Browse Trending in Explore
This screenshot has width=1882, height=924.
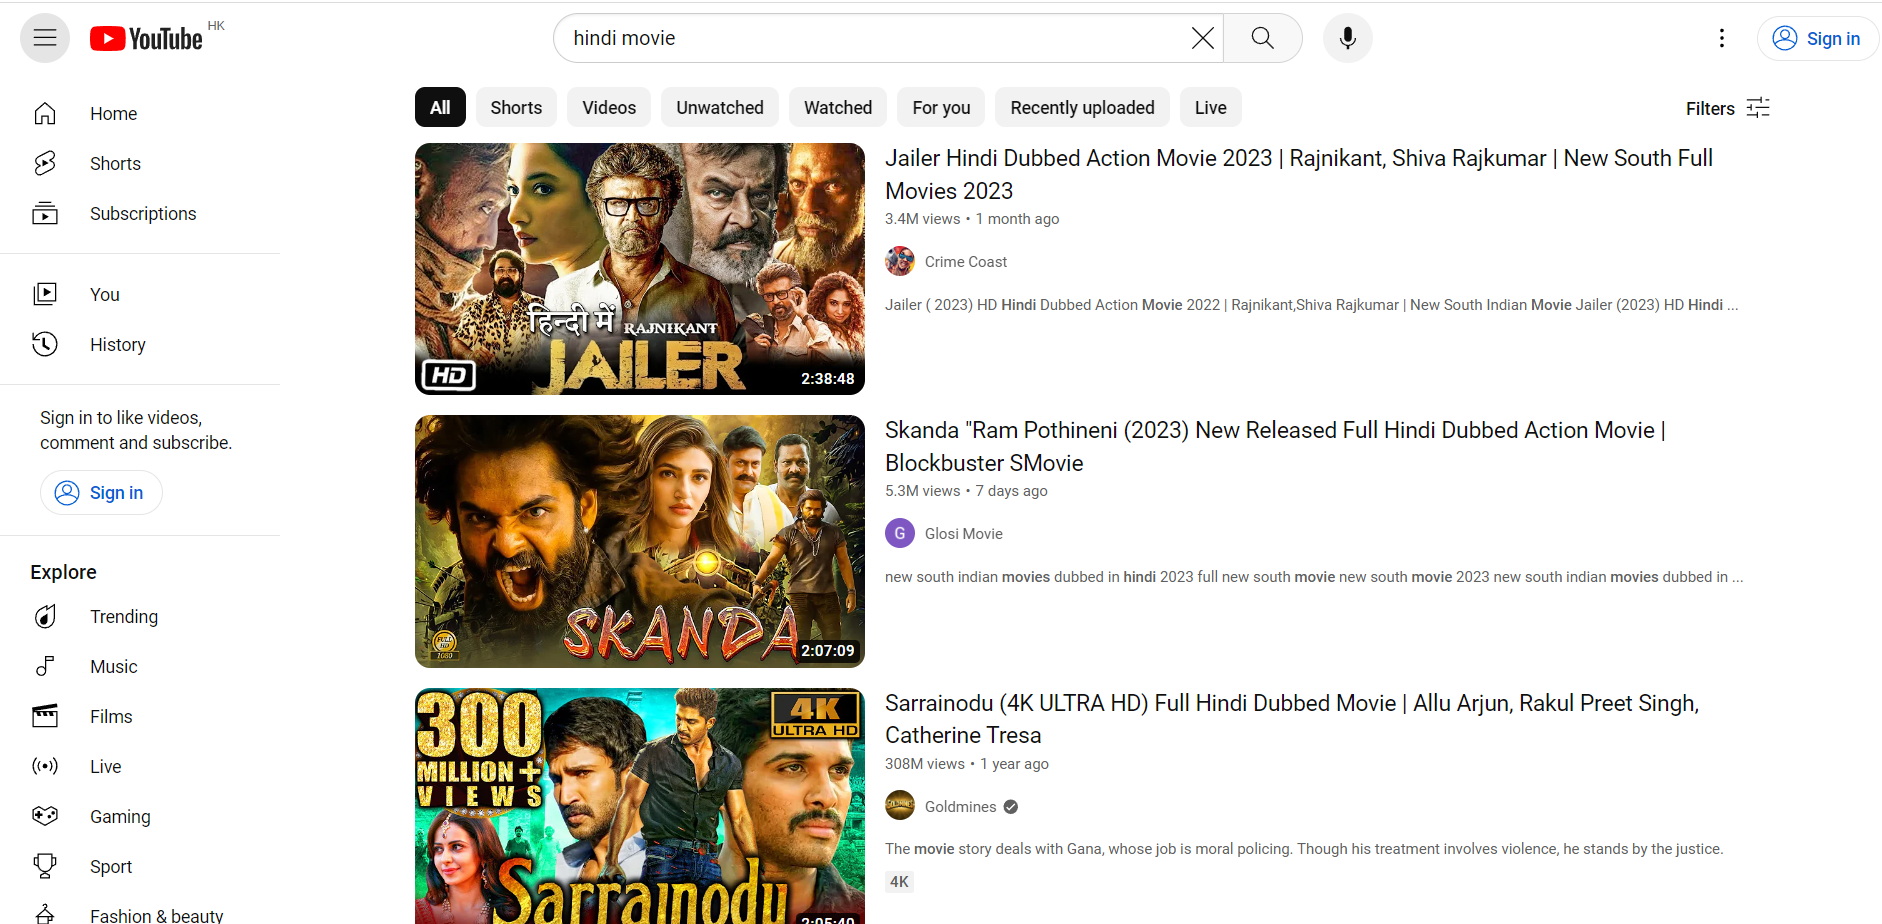[140, 617]
